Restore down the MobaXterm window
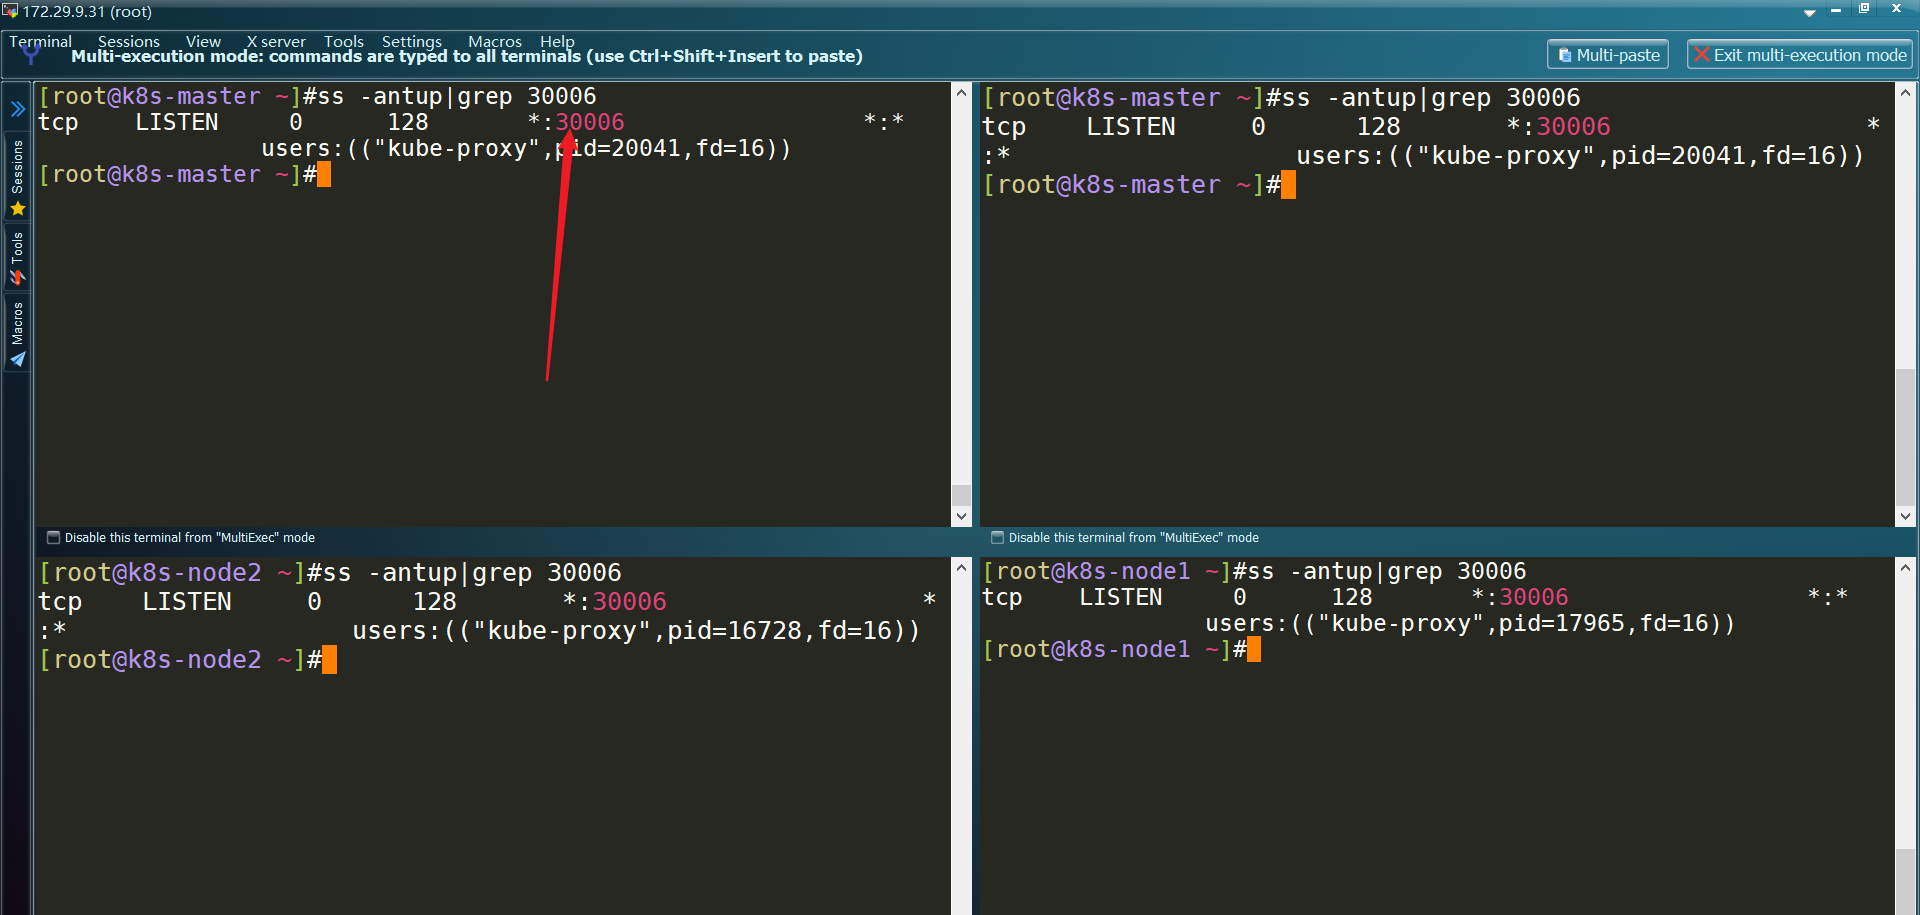This screenshot has width=1920, height=915. coord(1864,8)
